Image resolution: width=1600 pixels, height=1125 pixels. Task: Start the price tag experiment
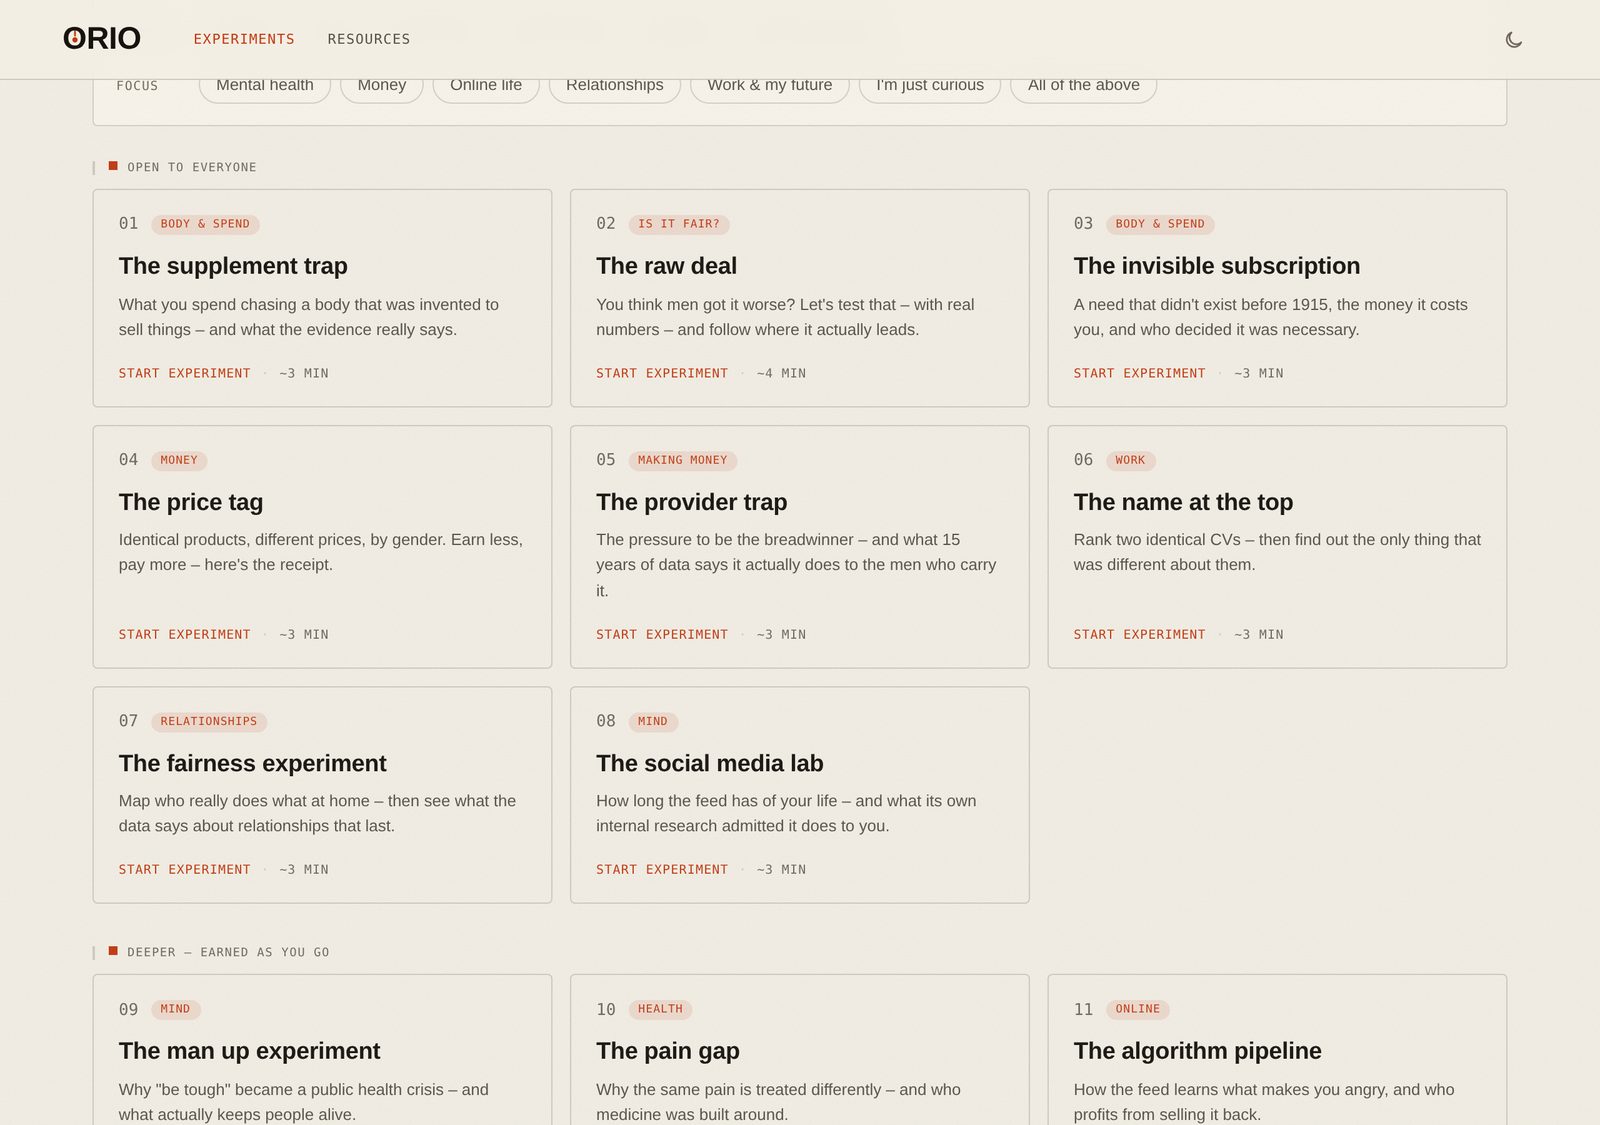(185, 634)
